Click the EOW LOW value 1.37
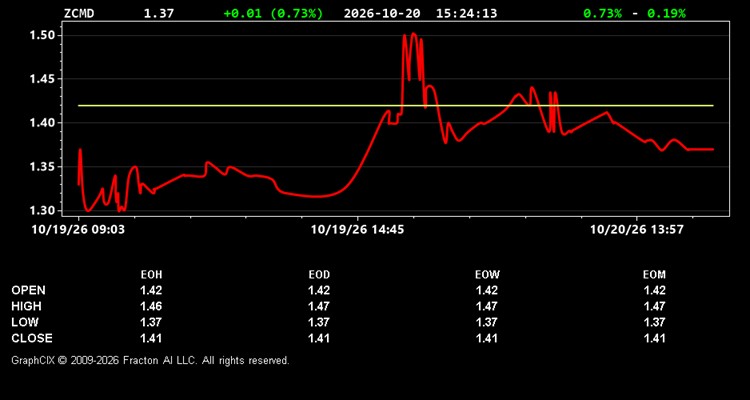 [487, 322]
